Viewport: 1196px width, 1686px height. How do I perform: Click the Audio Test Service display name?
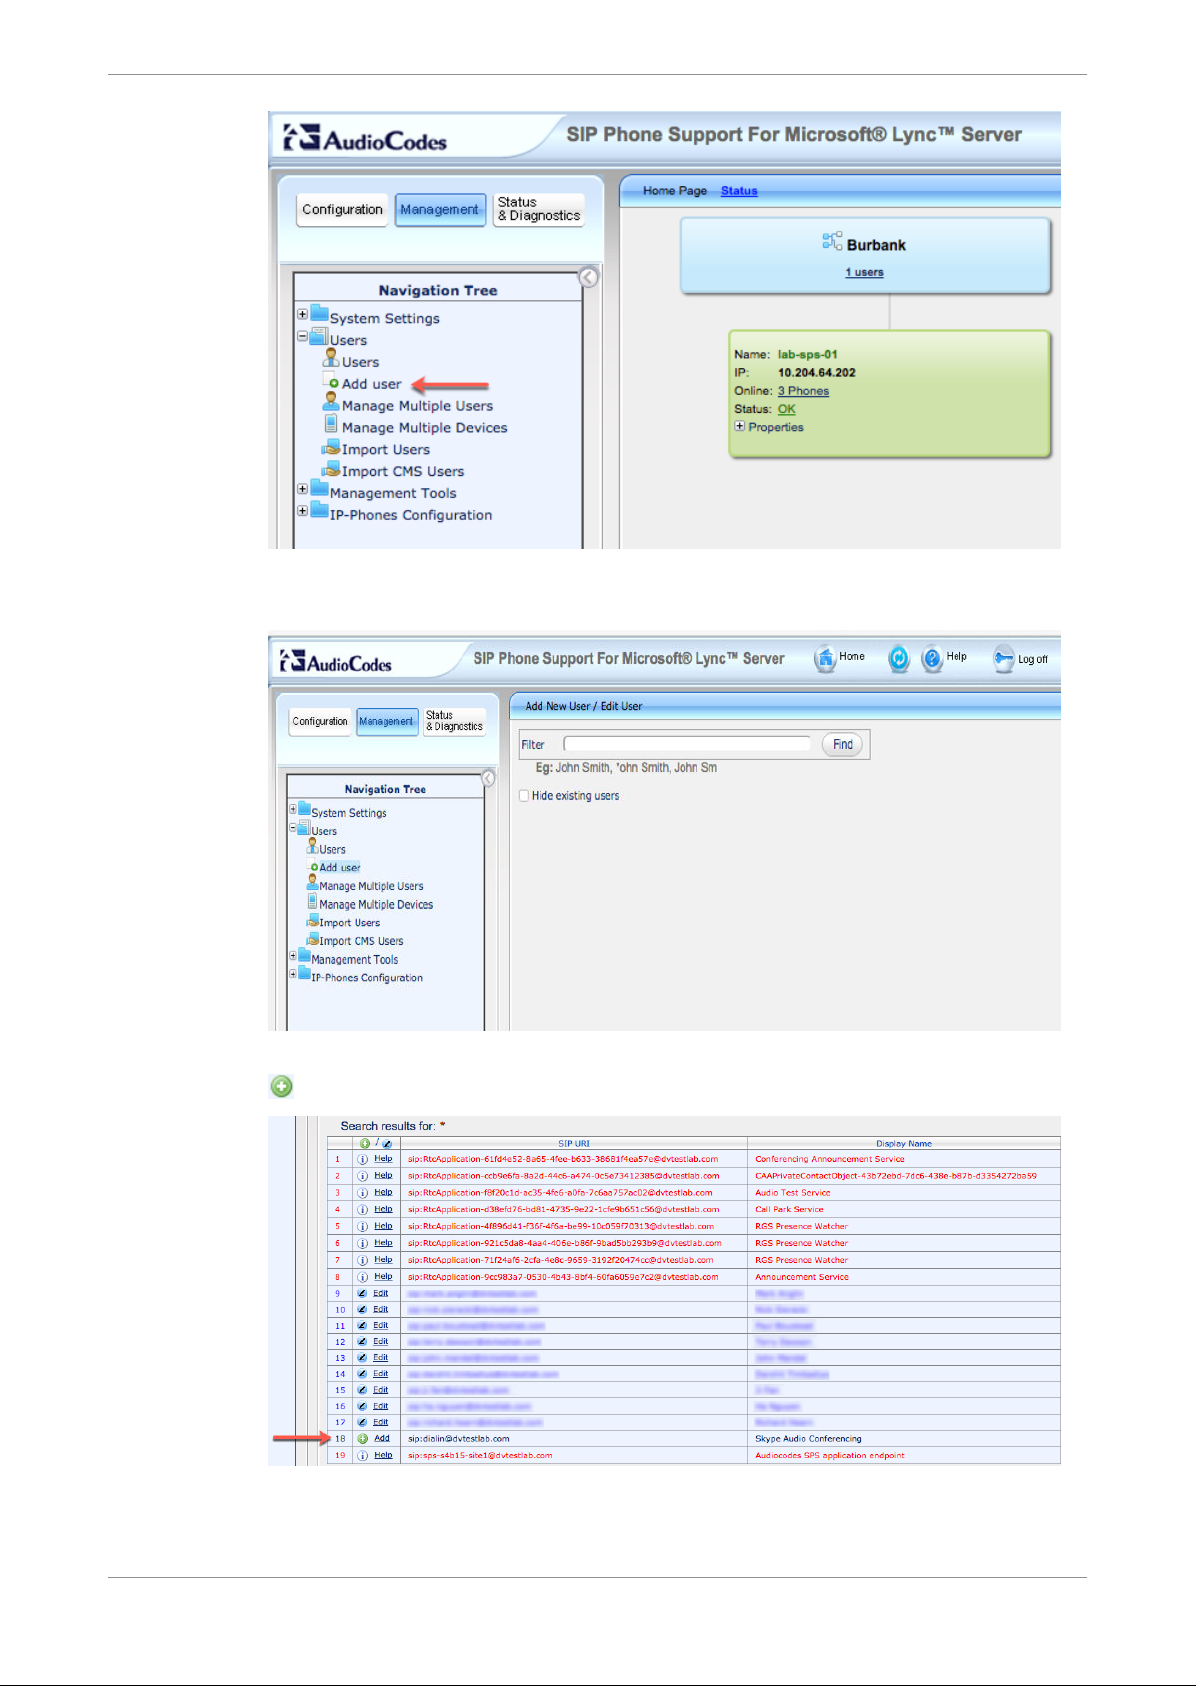click(793, 1193)
